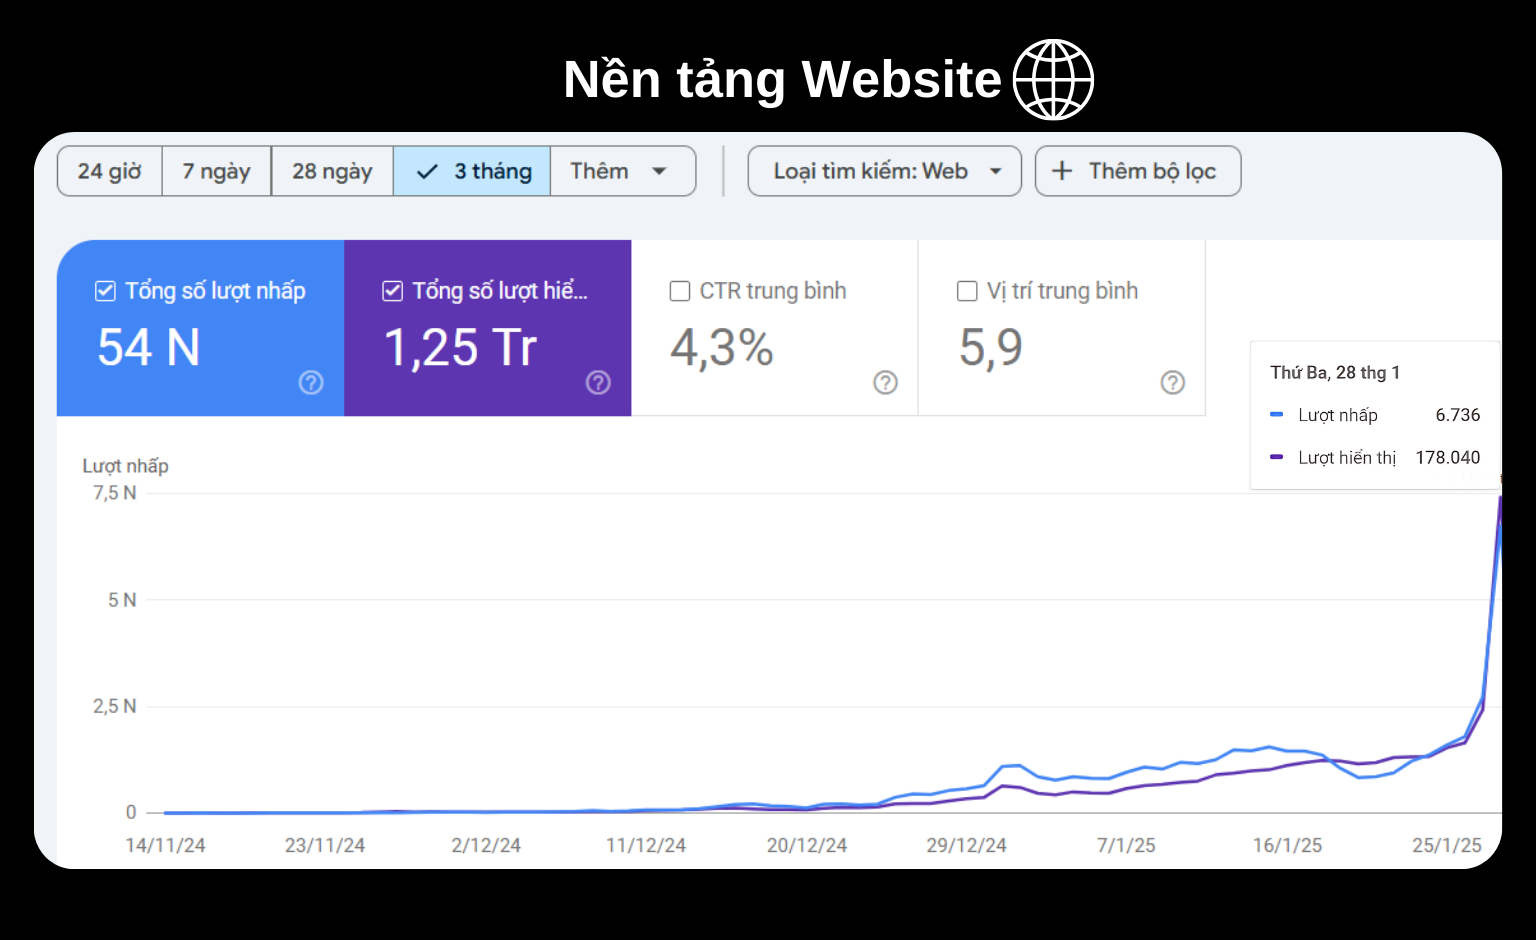The height and width of the screenshot is (940, 1536).
Task: Open the Loại tìm kiếm: Web dropdown
Action: click(884, 171)
